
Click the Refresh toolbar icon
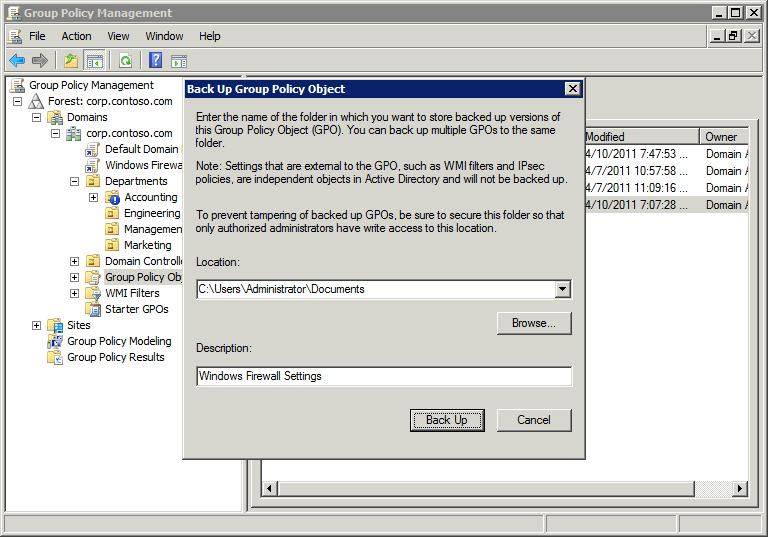click(126, 61)
